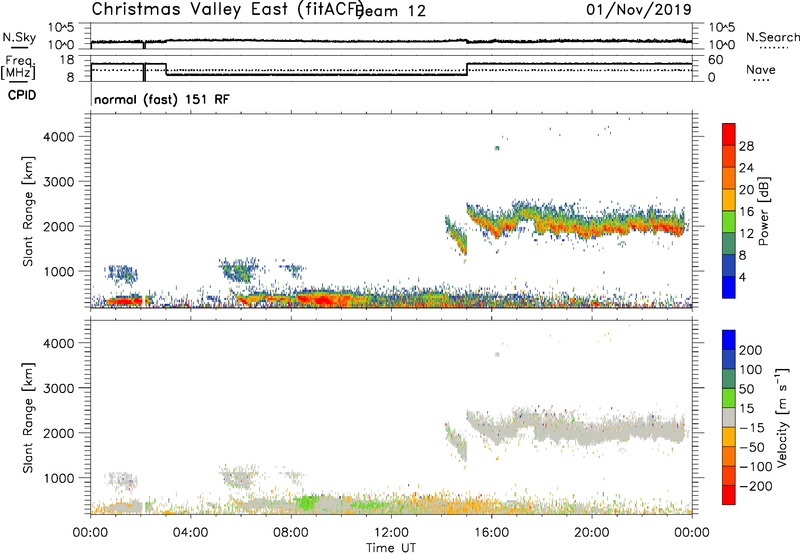Click the 'Time UT' axis title
Viewport: 800px width, 554px height.
point(391,548)
